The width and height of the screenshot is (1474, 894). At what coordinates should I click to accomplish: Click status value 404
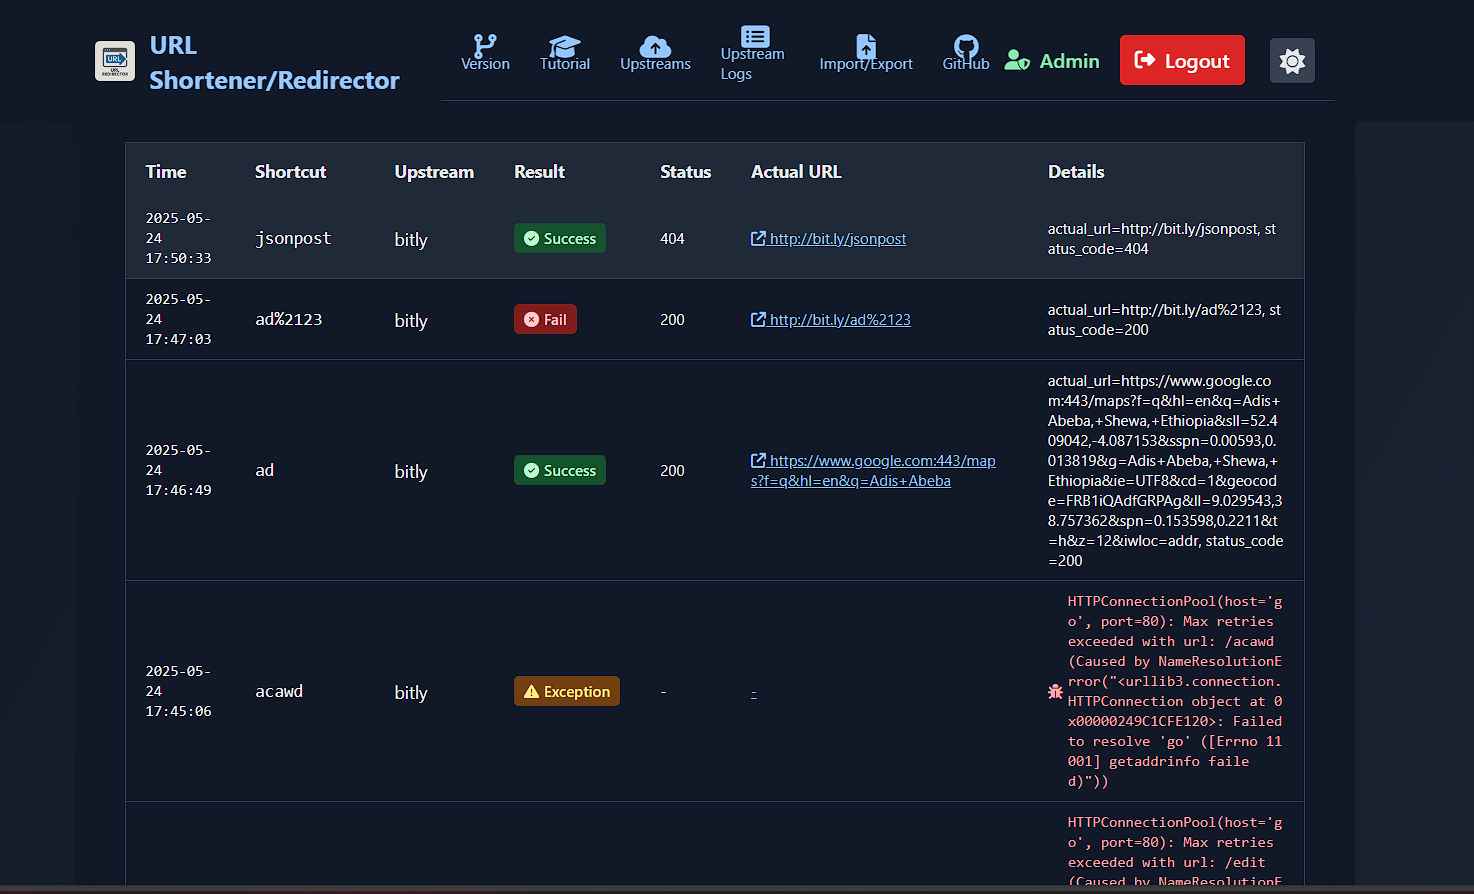coord(672,238)
